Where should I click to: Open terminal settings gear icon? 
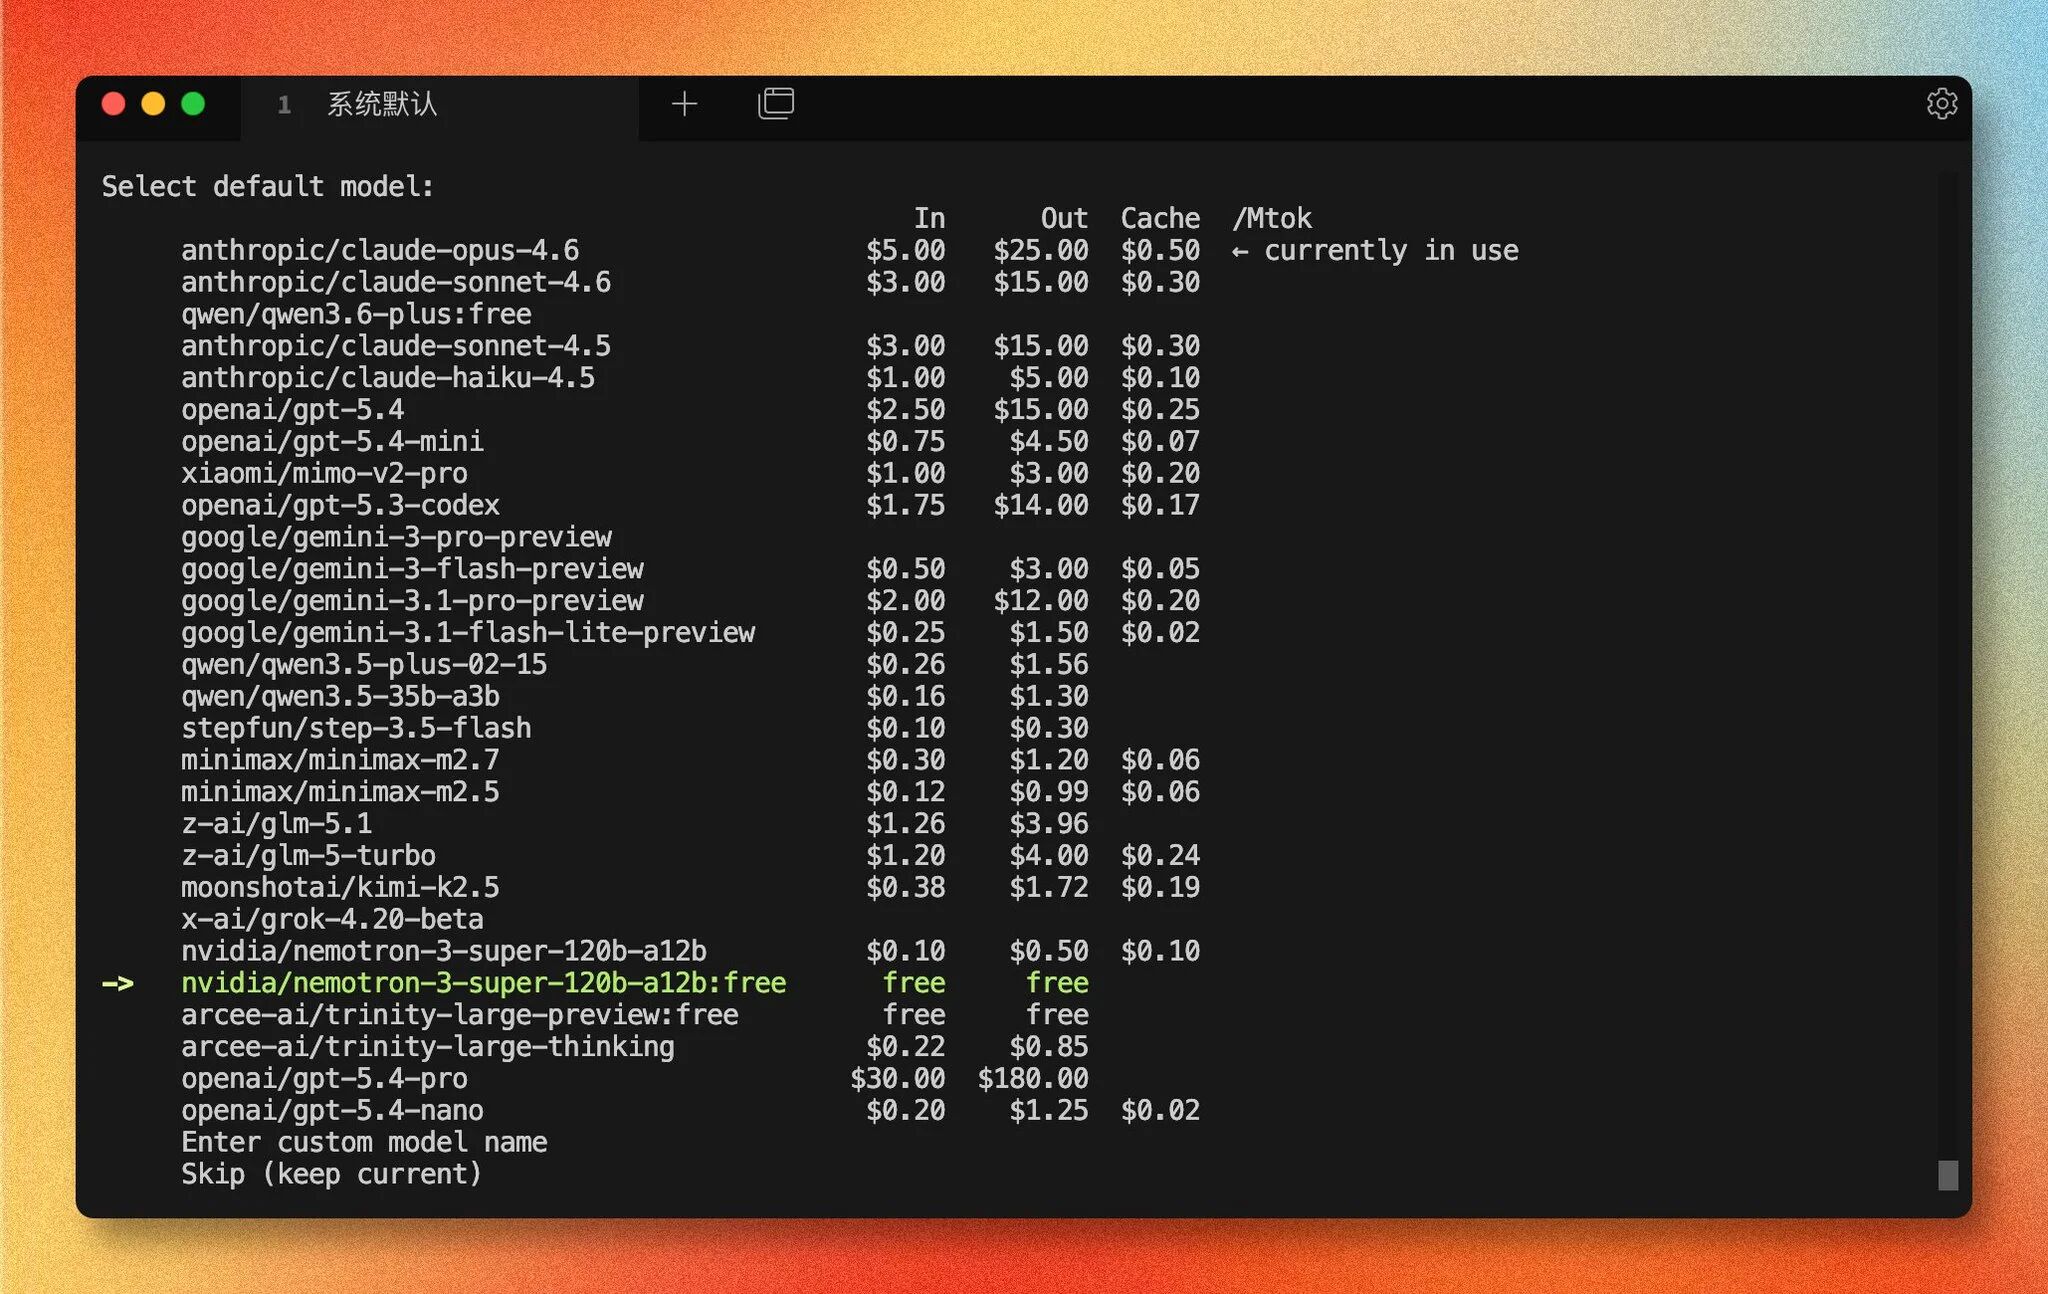(1940, 103)
